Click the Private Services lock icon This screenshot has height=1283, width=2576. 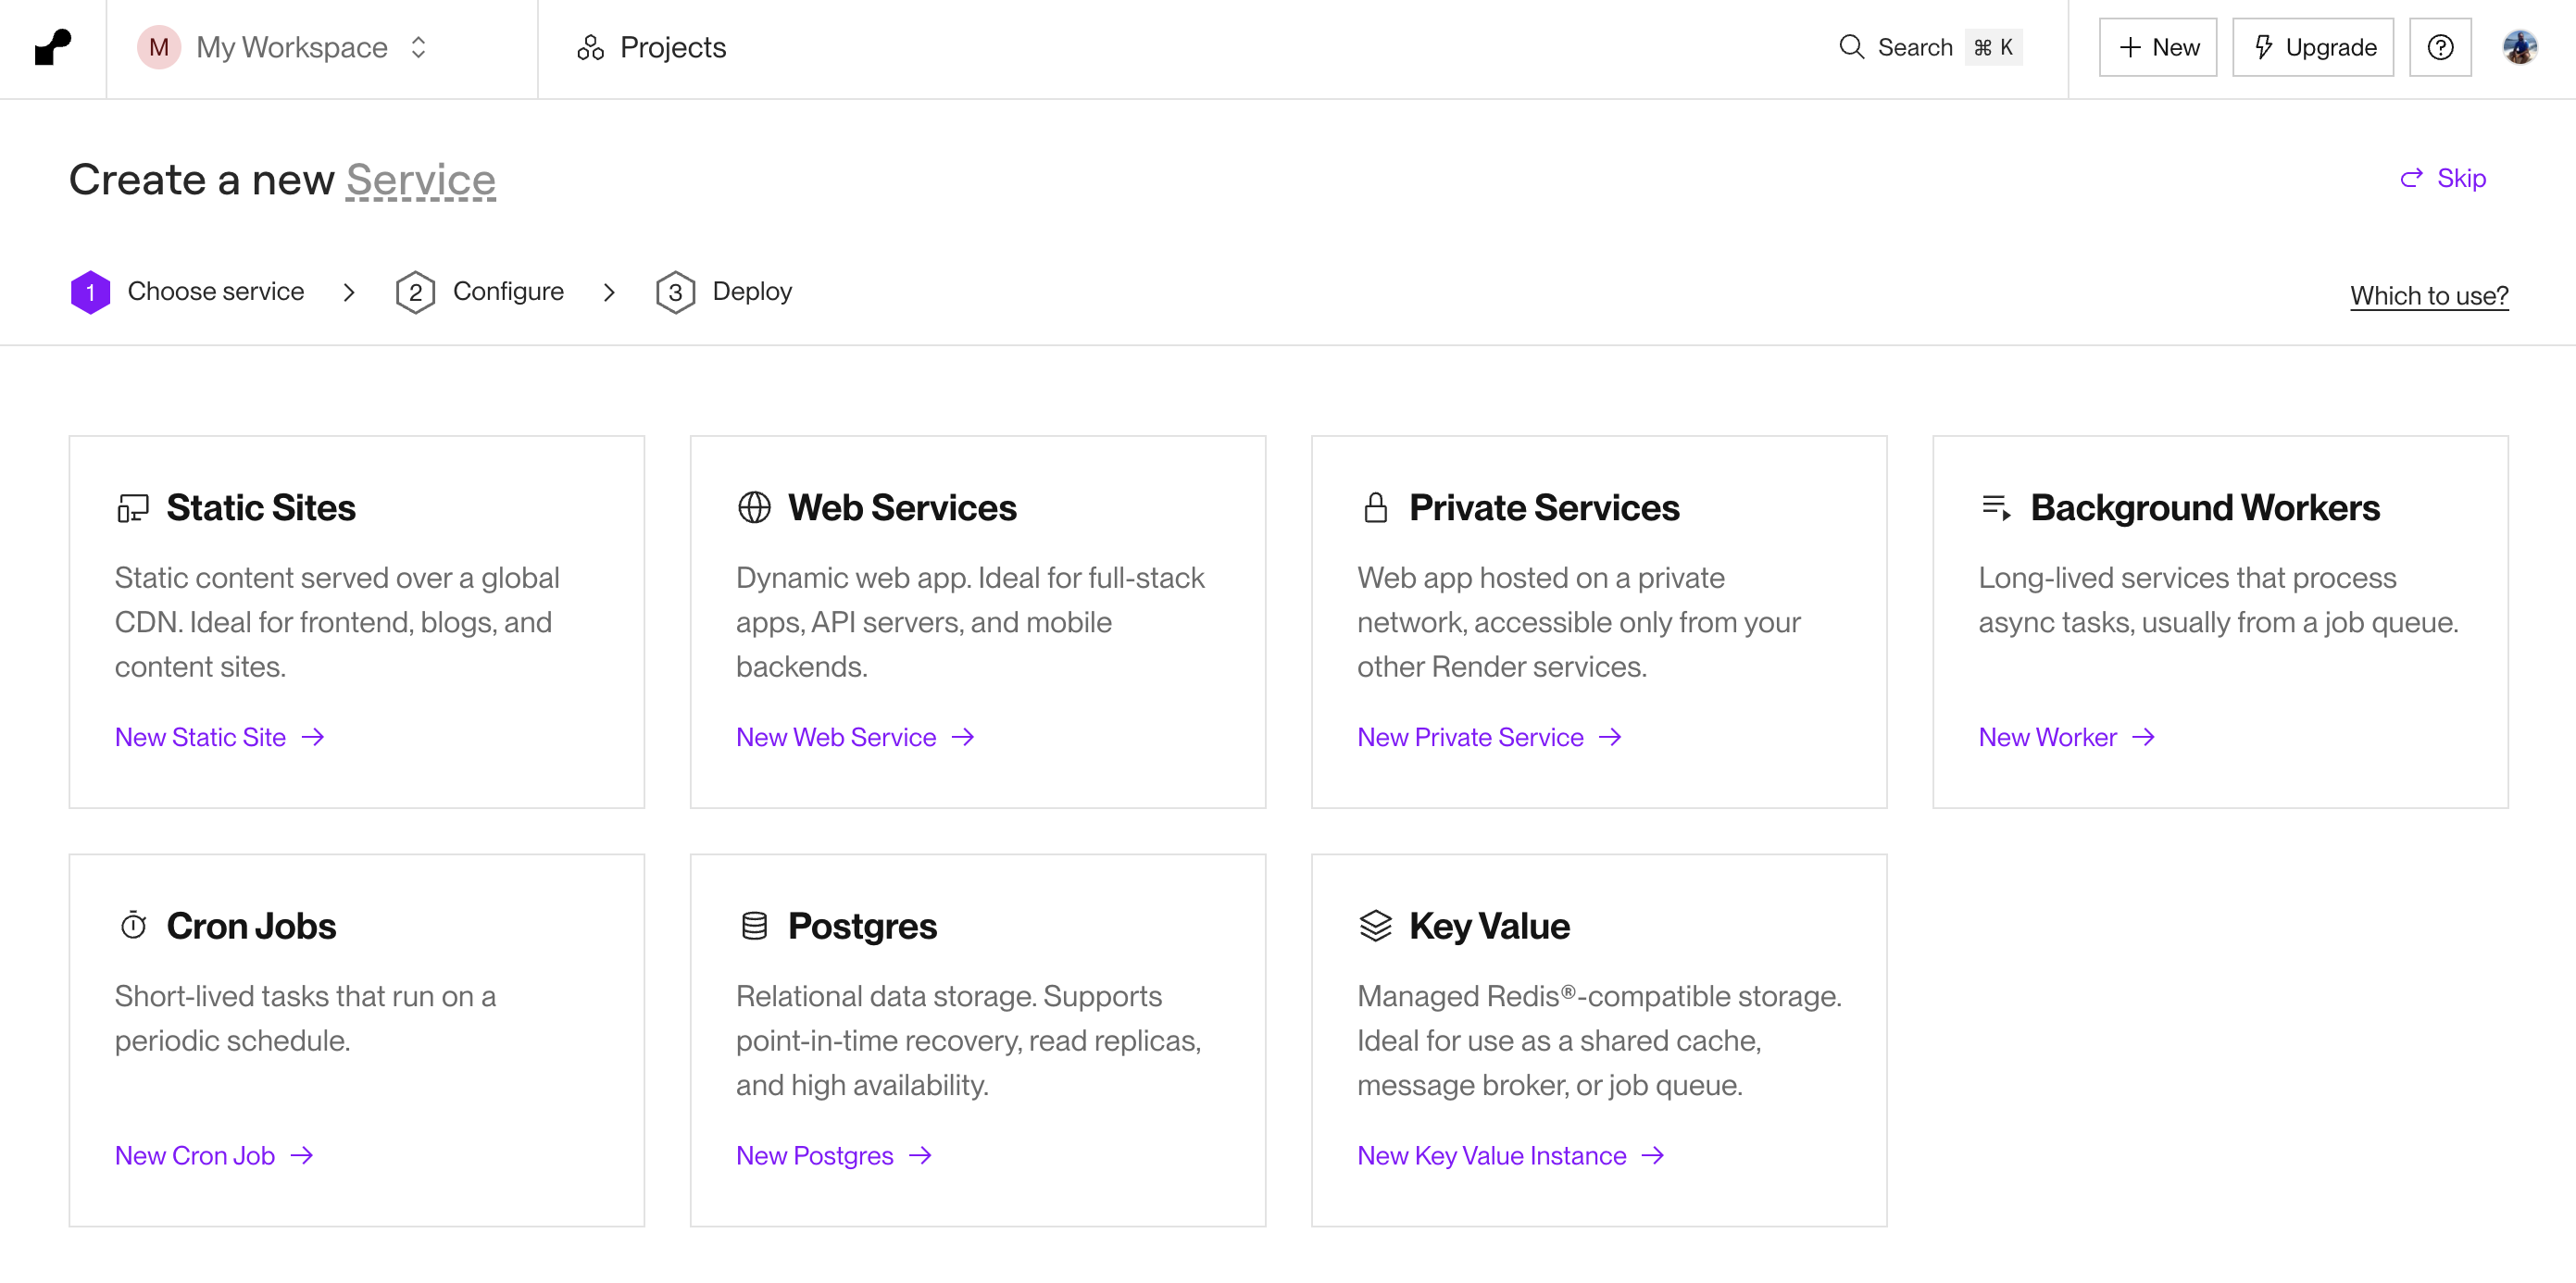[1375, 508]
